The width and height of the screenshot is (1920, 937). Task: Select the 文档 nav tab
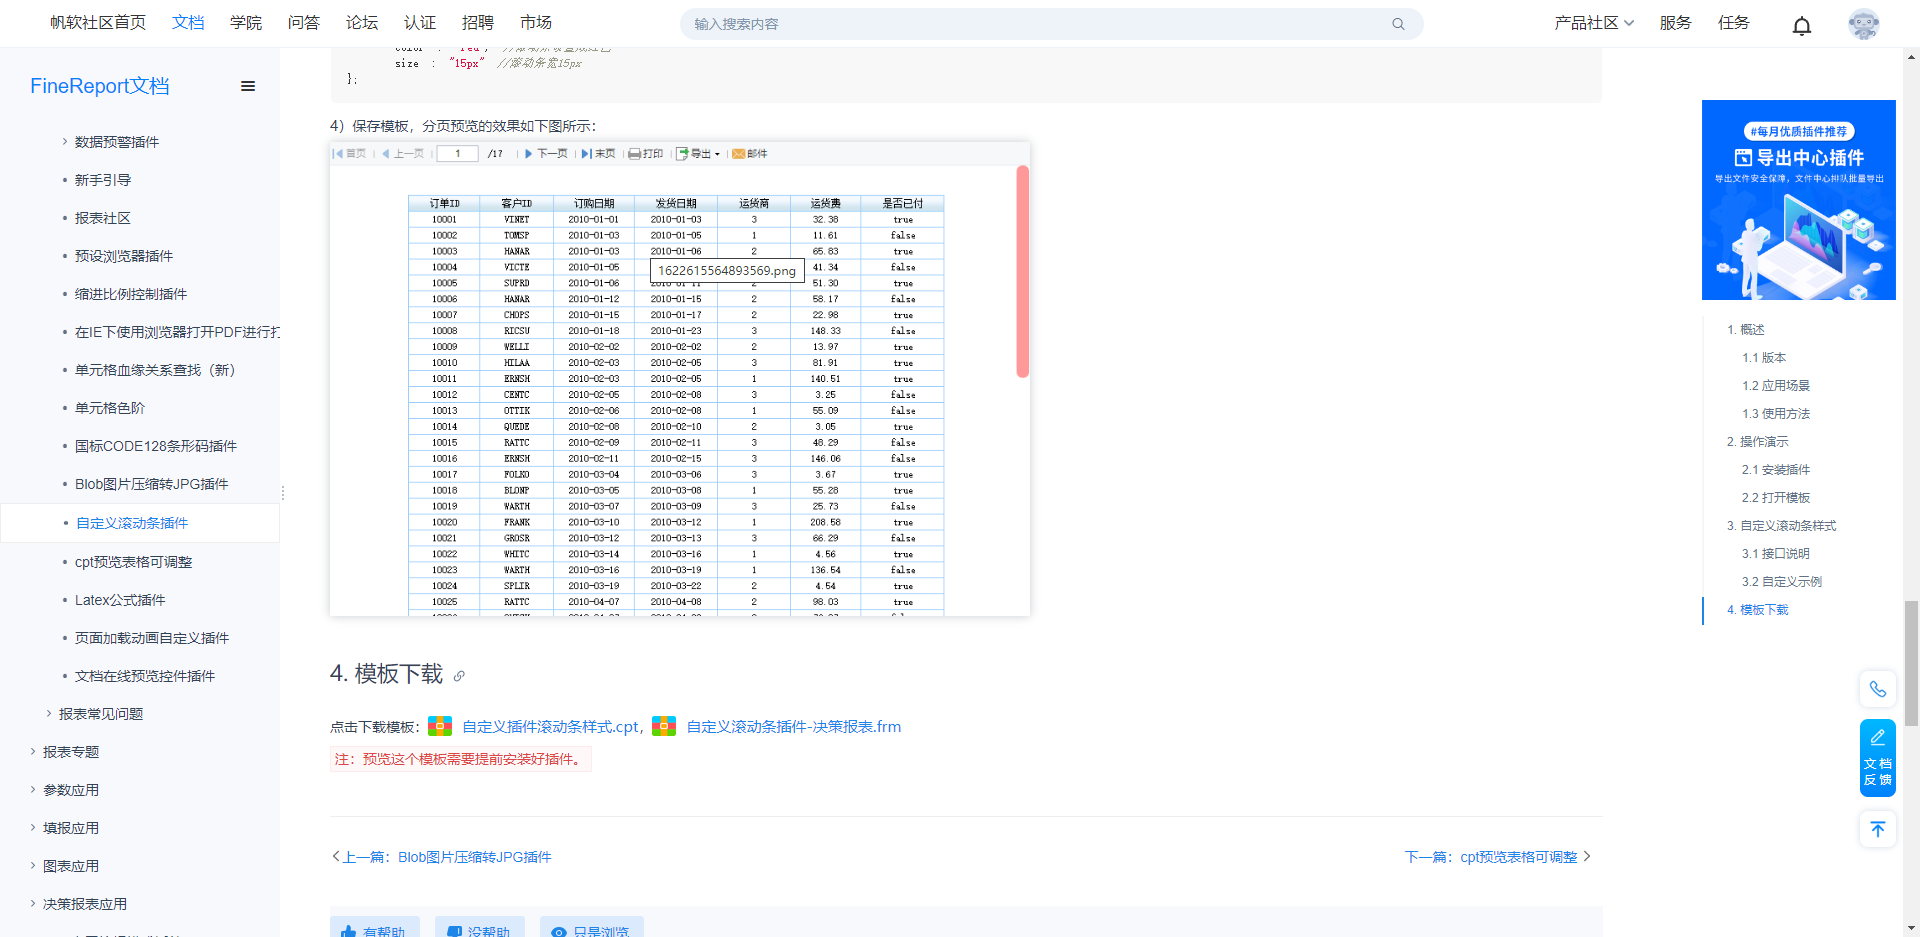188,23
